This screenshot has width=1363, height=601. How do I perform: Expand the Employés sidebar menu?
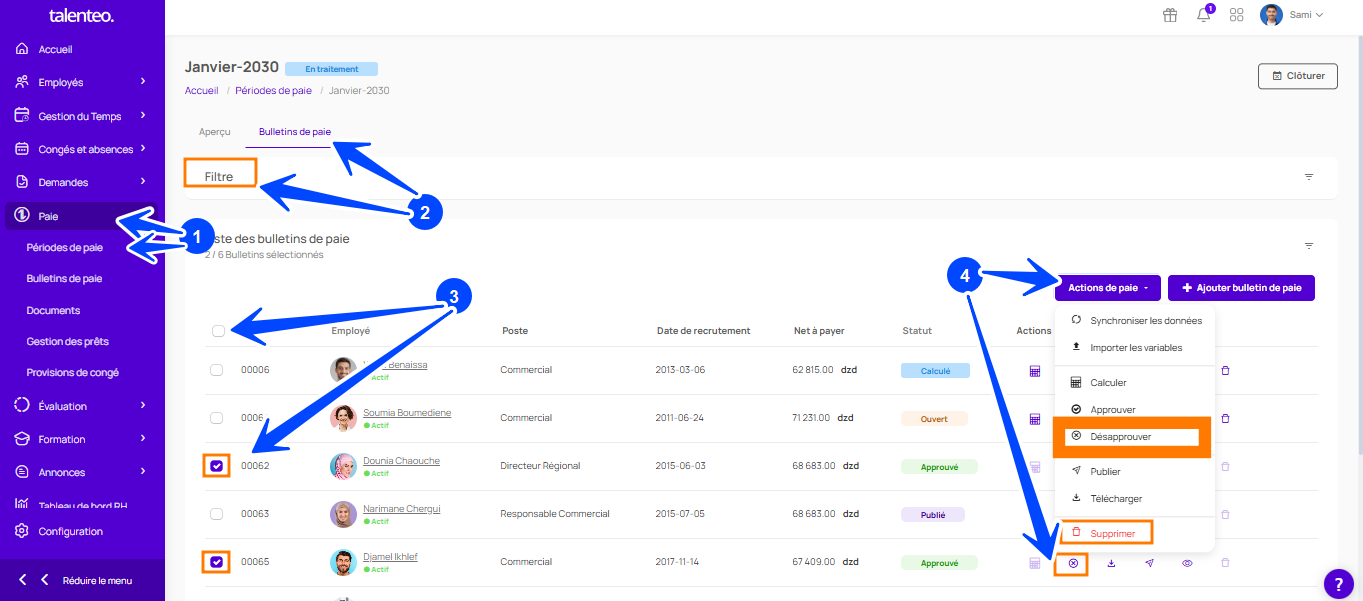pos(82,82)
